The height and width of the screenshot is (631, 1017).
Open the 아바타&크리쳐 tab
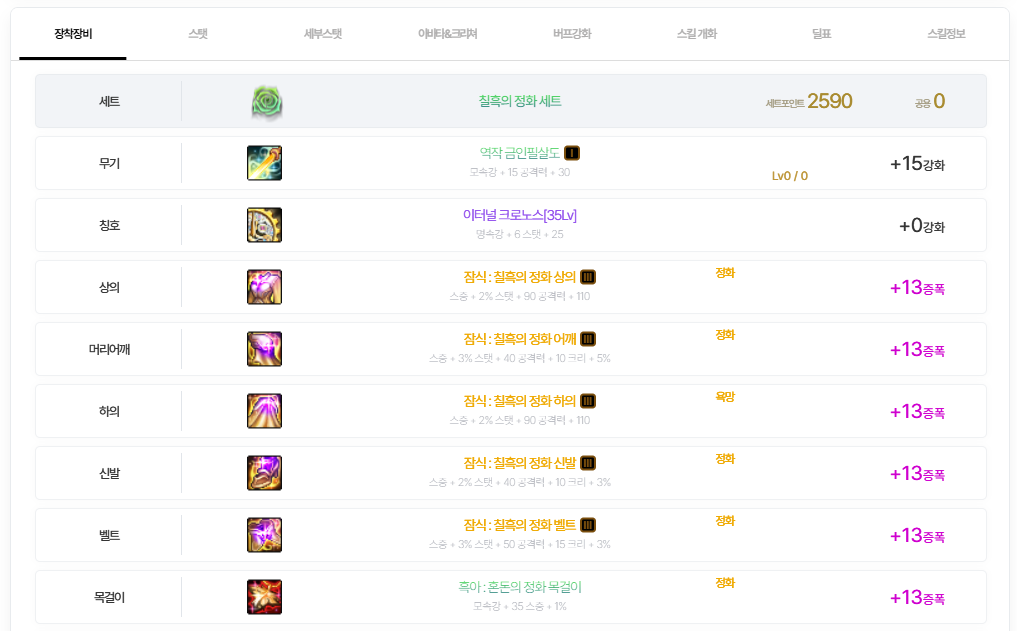(448, 34)
